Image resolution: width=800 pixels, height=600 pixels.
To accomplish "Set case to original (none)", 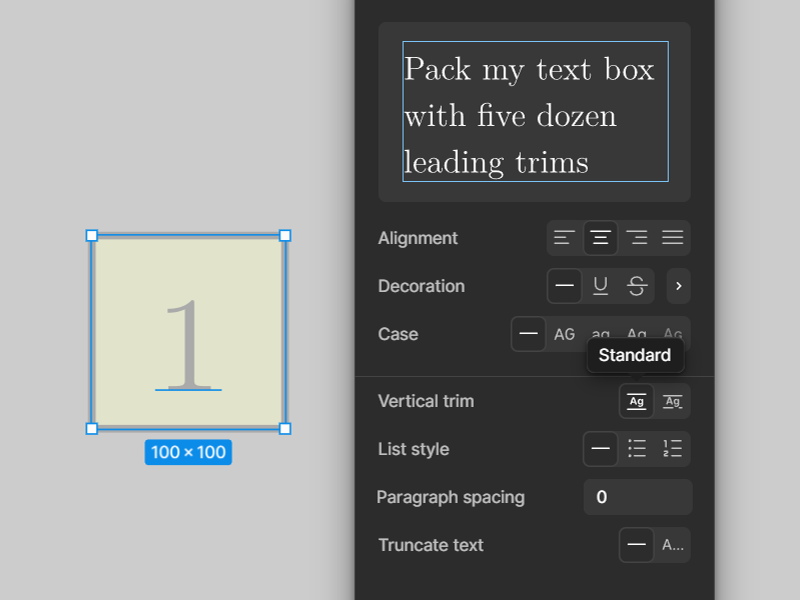I will pos(529,334).
